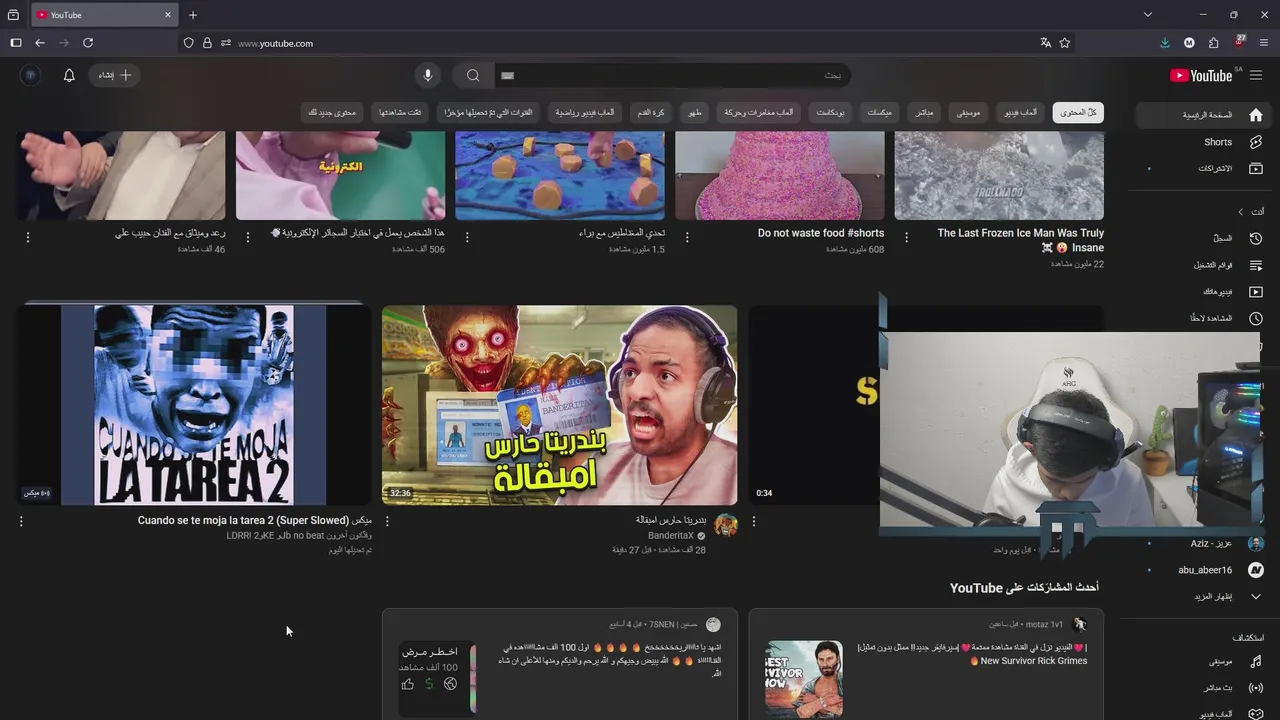Open the motaz 1v1 post author avatar
The image size is (1280, 720).
(x=1079, y=624)
